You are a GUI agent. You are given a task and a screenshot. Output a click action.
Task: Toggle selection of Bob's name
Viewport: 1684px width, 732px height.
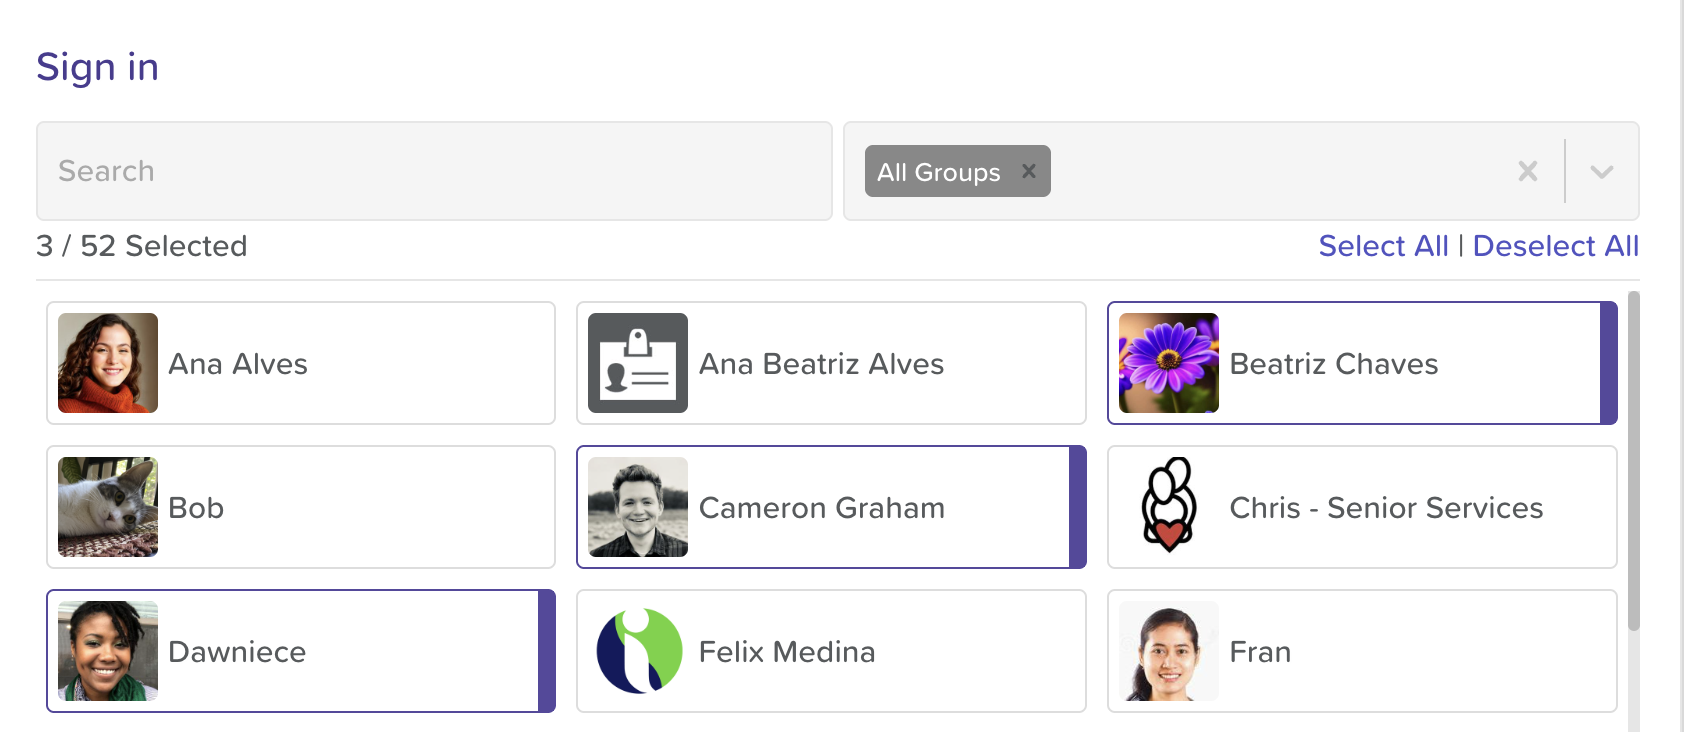196,508
